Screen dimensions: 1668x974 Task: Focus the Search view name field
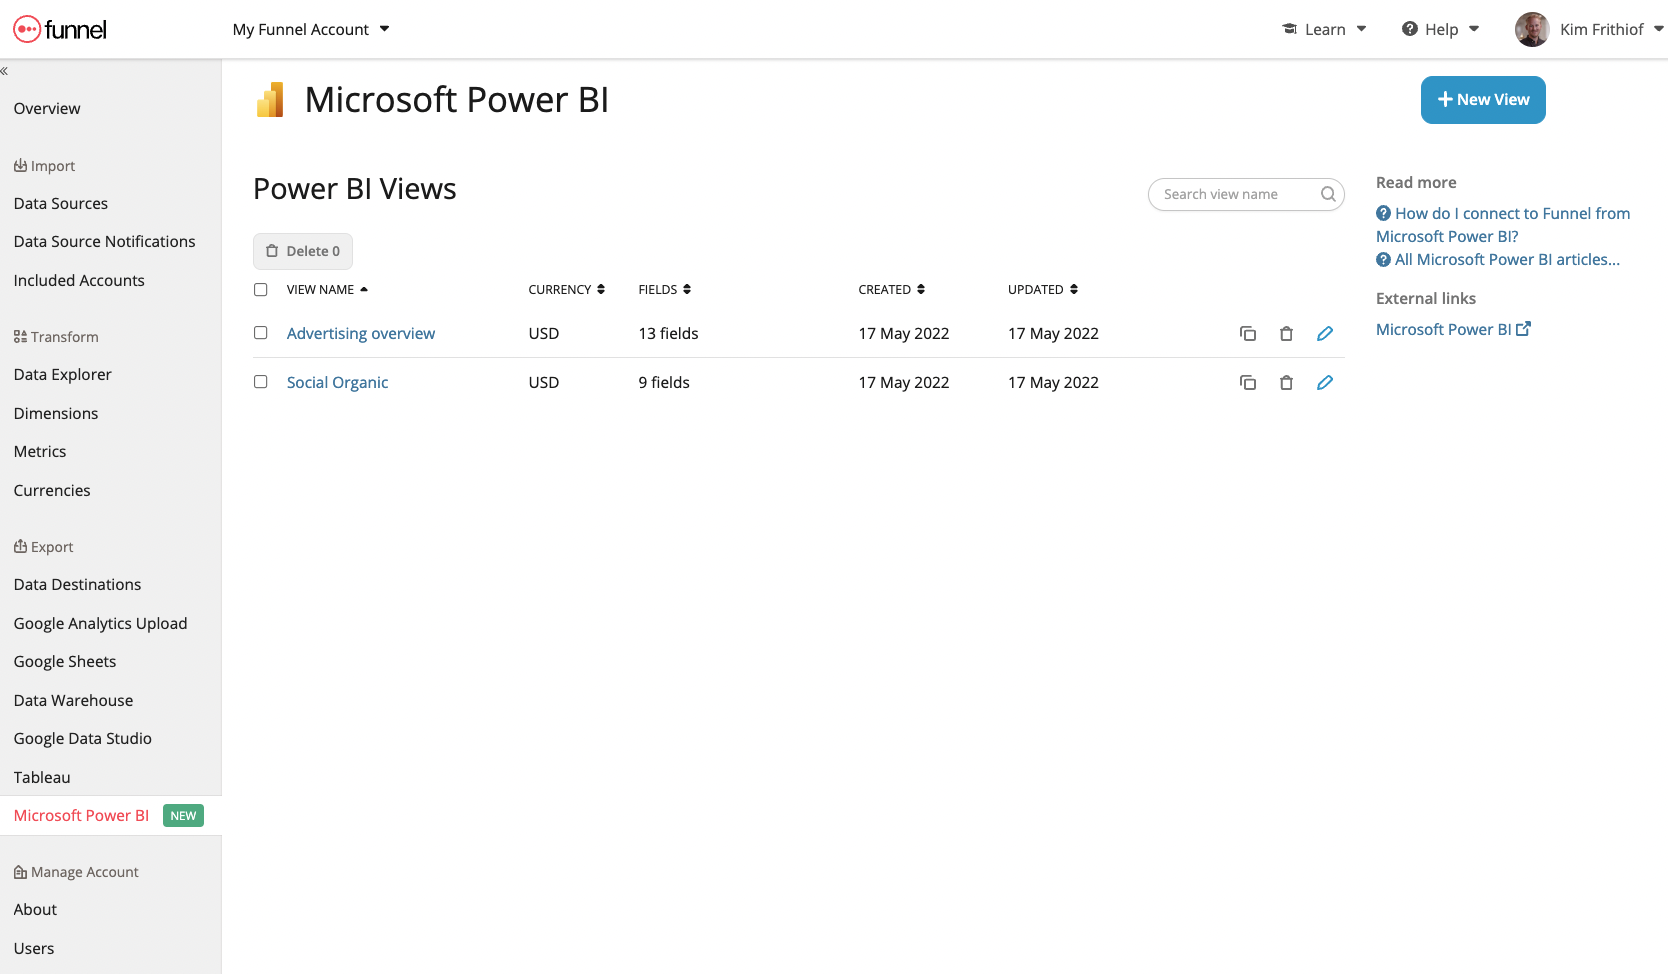tap(1246, 194)
